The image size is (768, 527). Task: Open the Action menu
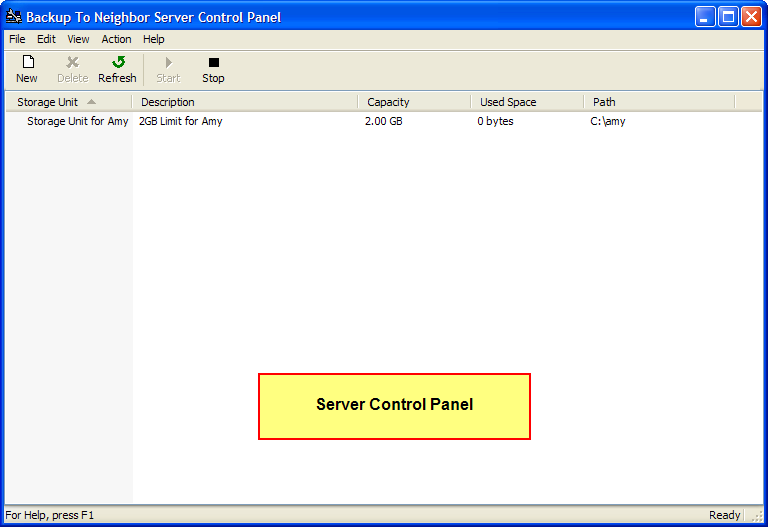(116, 39)
